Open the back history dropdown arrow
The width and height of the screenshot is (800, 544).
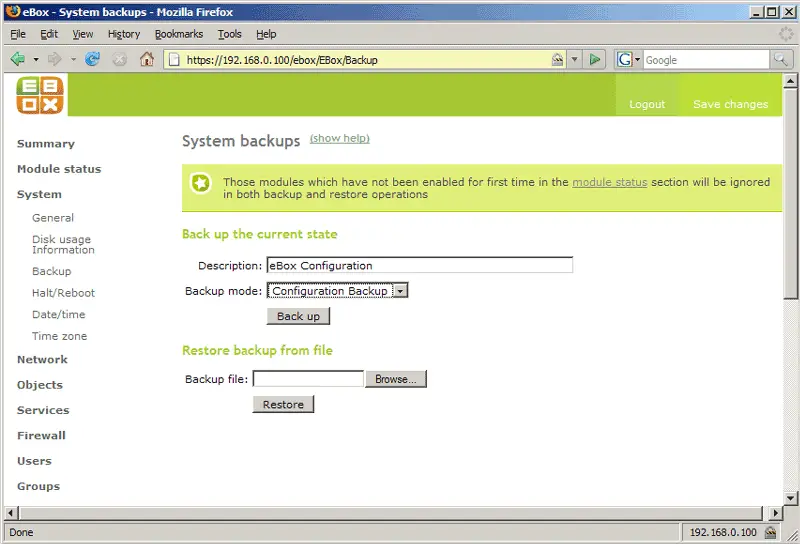click(x=36, y=60)
